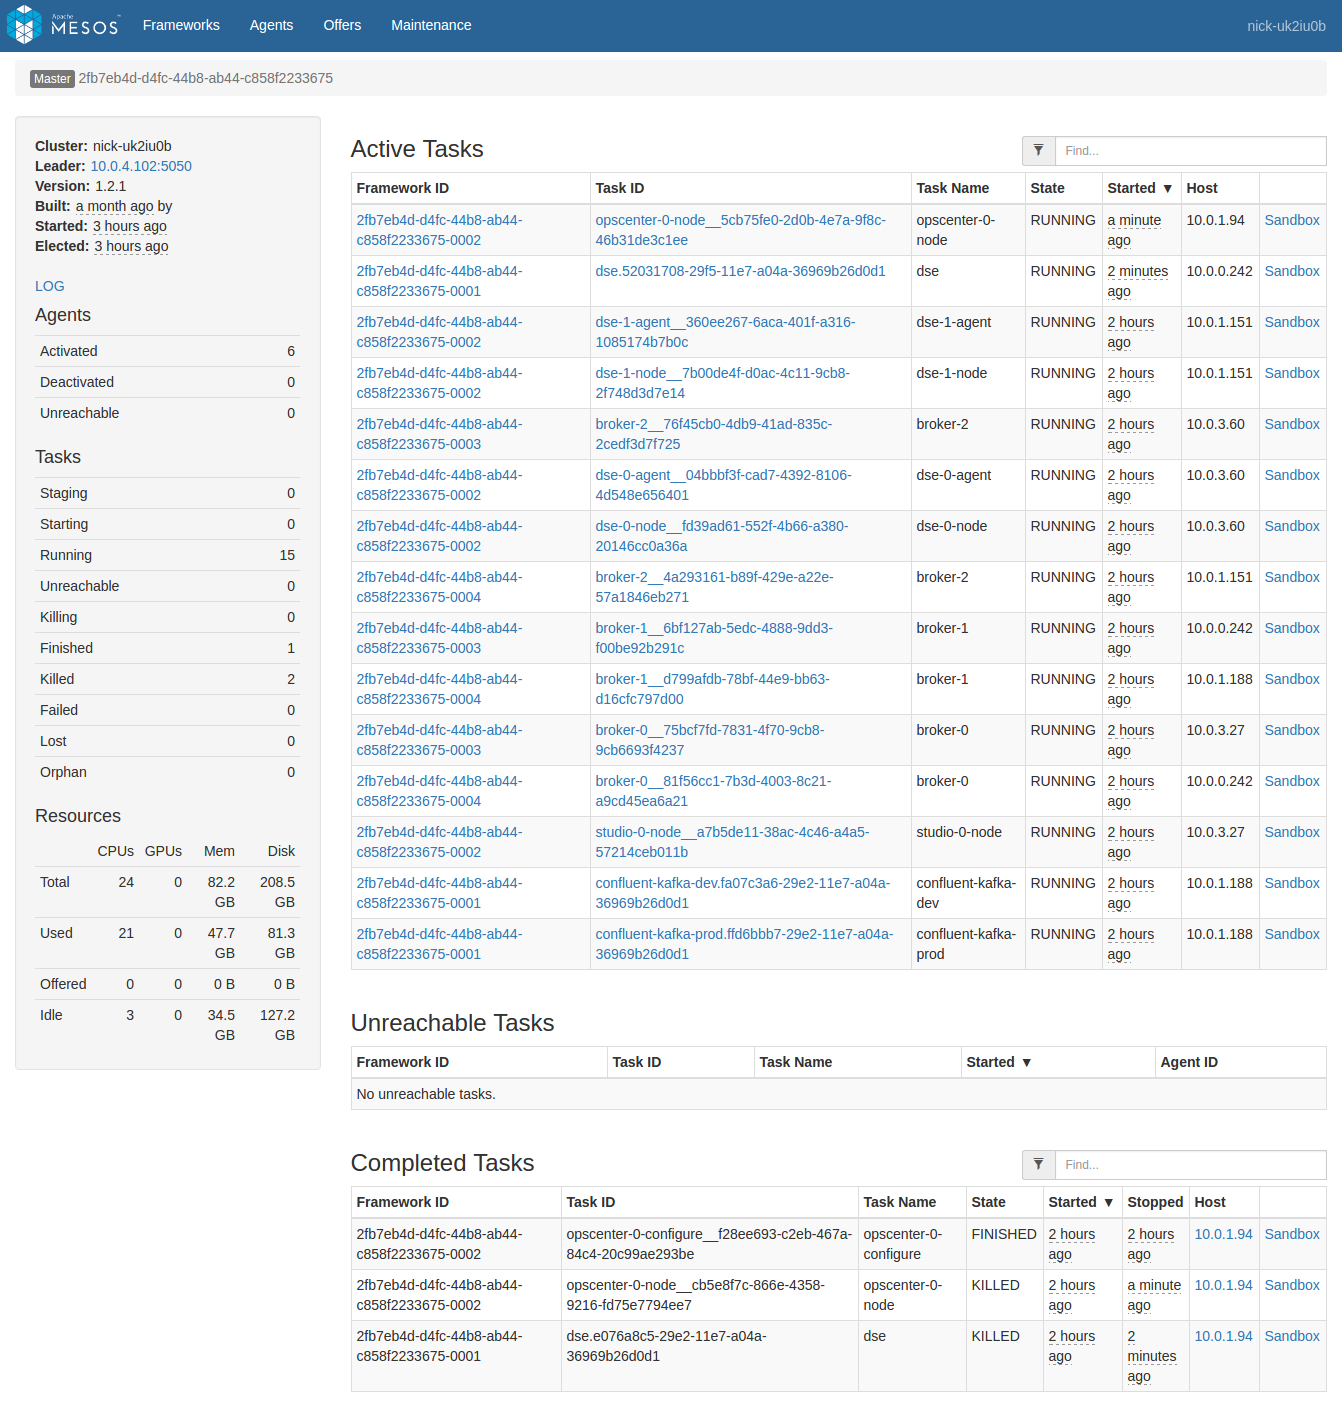Open the dse.52031708 task ID link

tap(741, 271)
